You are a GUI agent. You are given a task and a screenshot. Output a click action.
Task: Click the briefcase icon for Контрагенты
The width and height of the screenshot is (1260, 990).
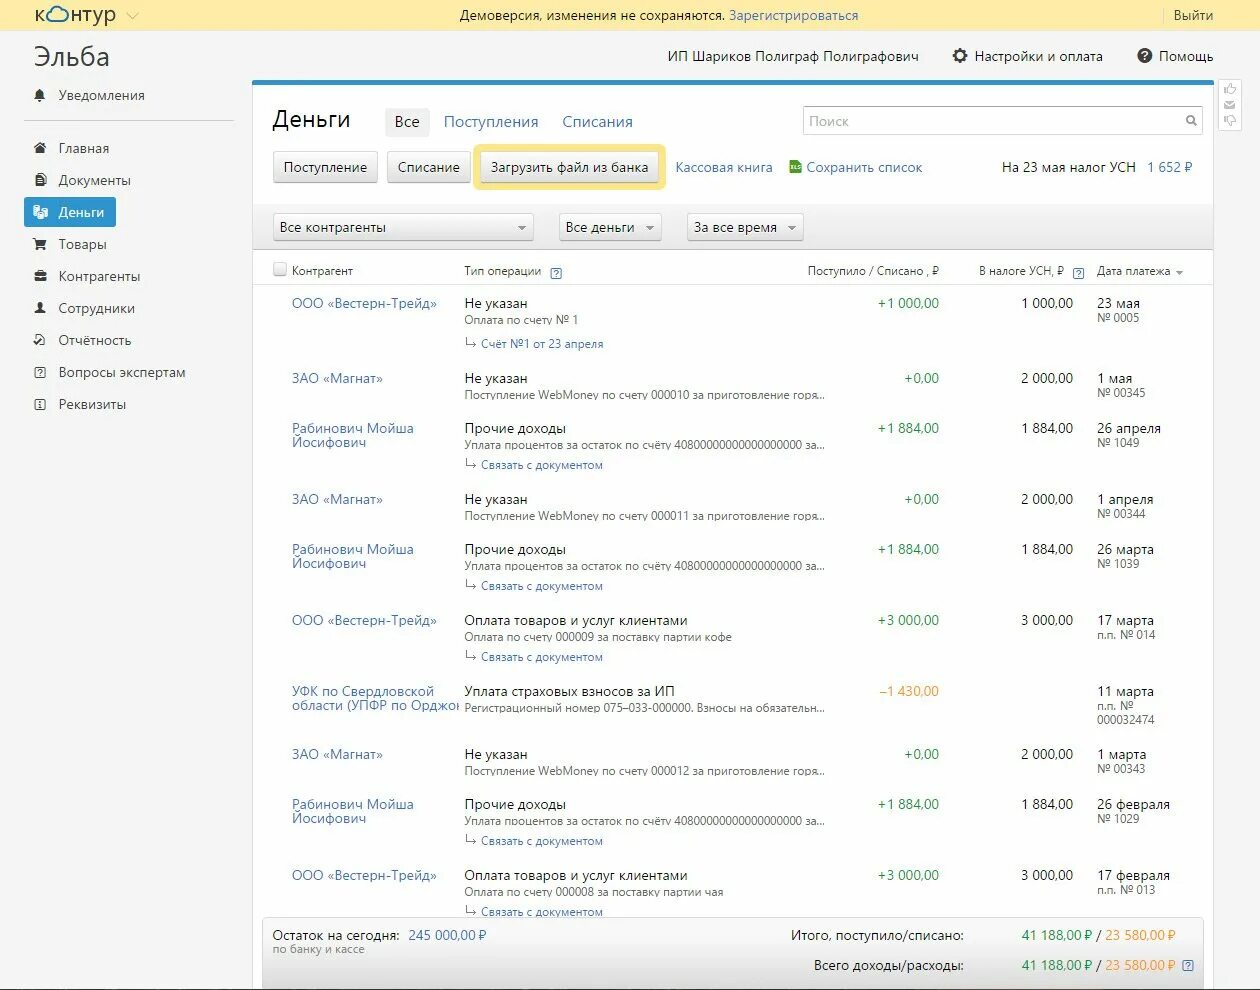pos(40,276)
